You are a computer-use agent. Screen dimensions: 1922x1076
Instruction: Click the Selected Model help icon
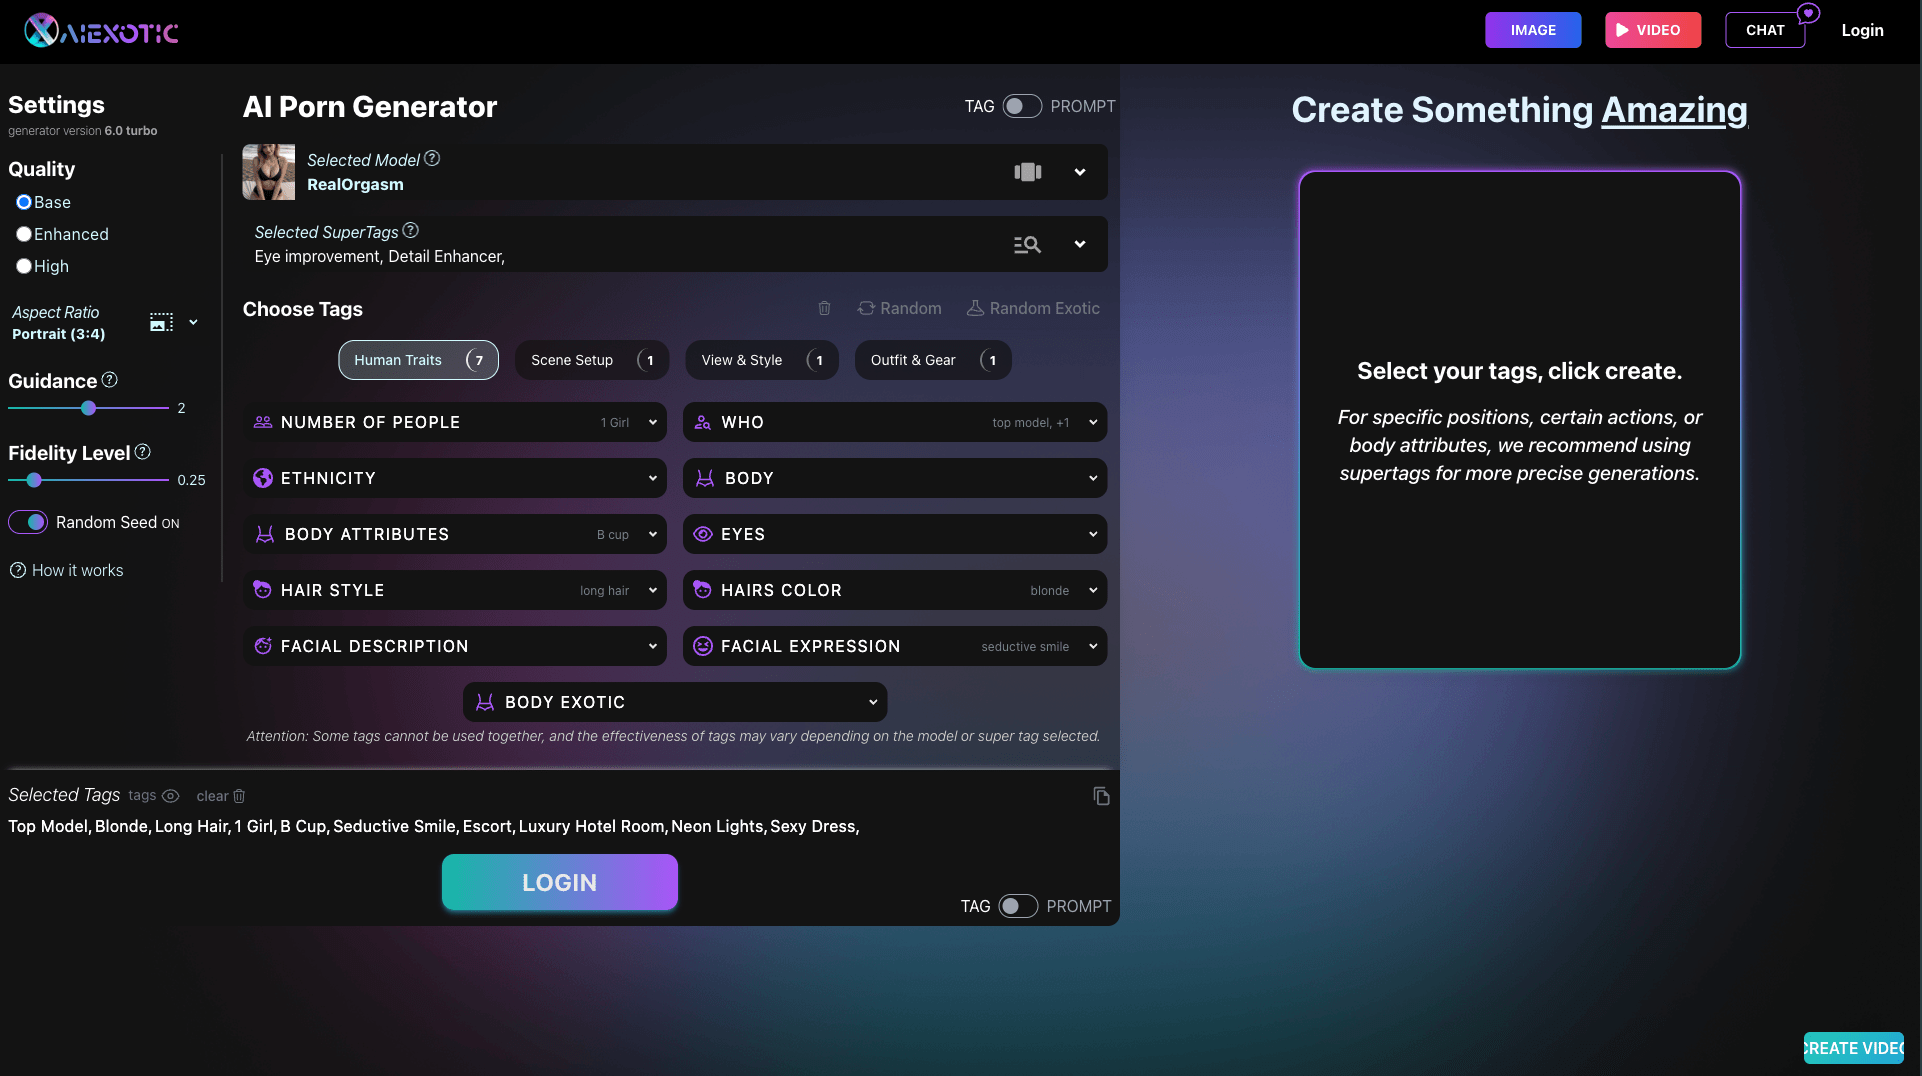(x=432, y=158)
